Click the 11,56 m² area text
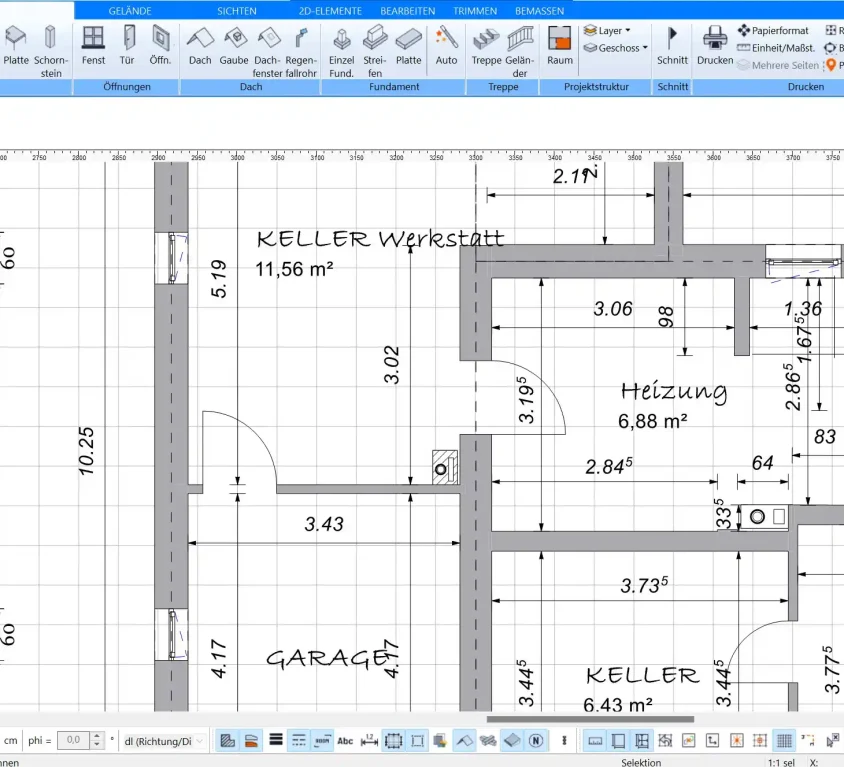This screenshot has height=767, width=844. click(x=294, y=269)
